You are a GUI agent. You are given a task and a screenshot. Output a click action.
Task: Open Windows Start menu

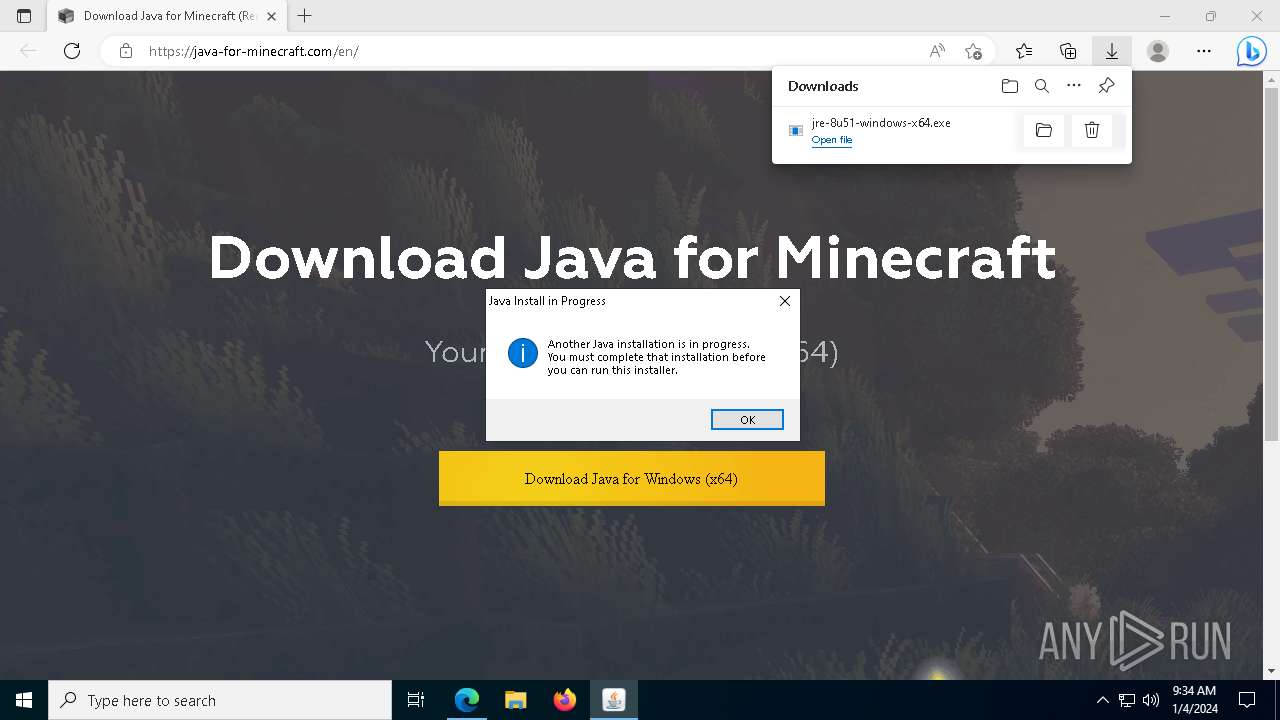[x=24, y=700]
